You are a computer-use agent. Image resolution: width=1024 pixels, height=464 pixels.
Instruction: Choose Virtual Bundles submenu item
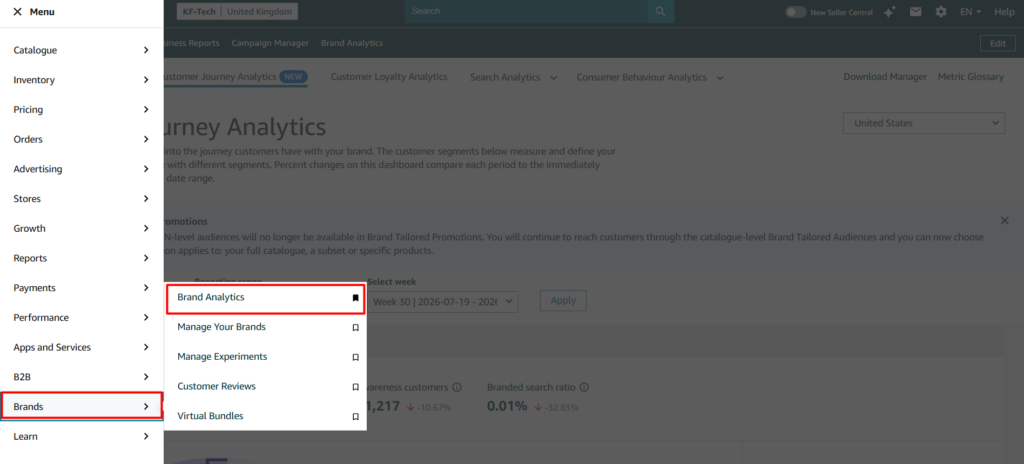point(265,416)
